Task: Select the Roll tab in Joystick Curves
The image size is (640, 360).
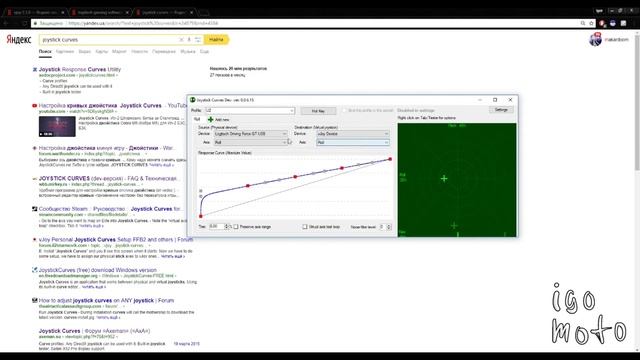Action: pos(197,120)
